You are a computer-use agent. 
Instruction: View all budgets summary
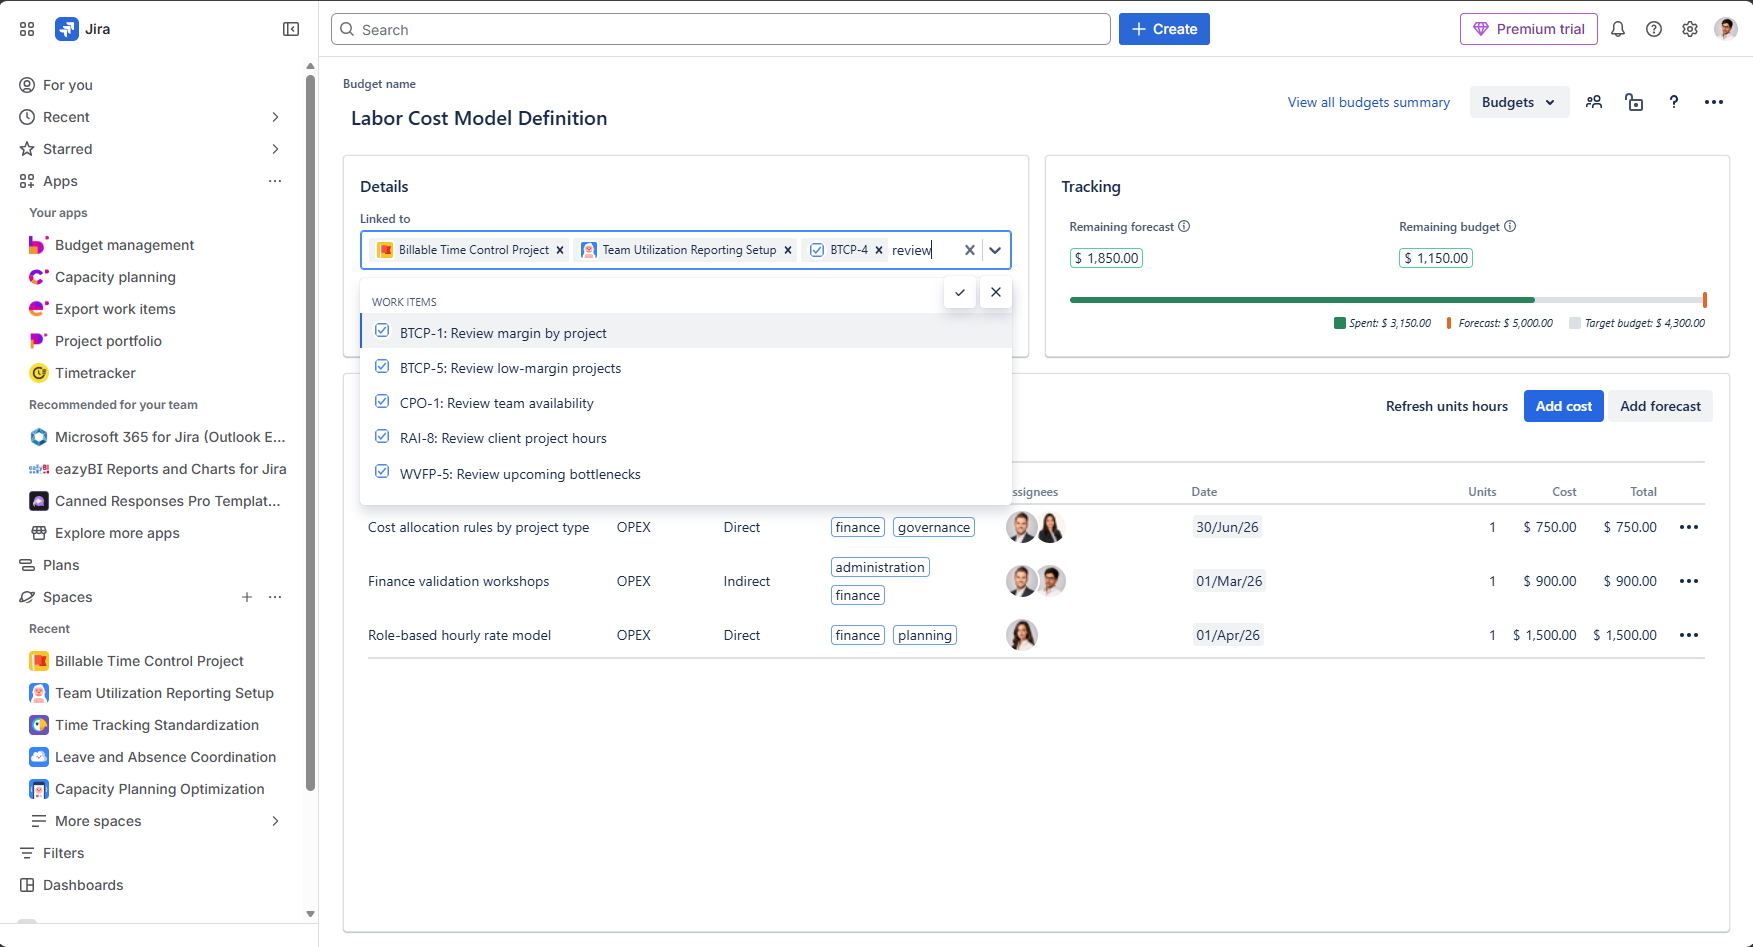[1368, 102]
